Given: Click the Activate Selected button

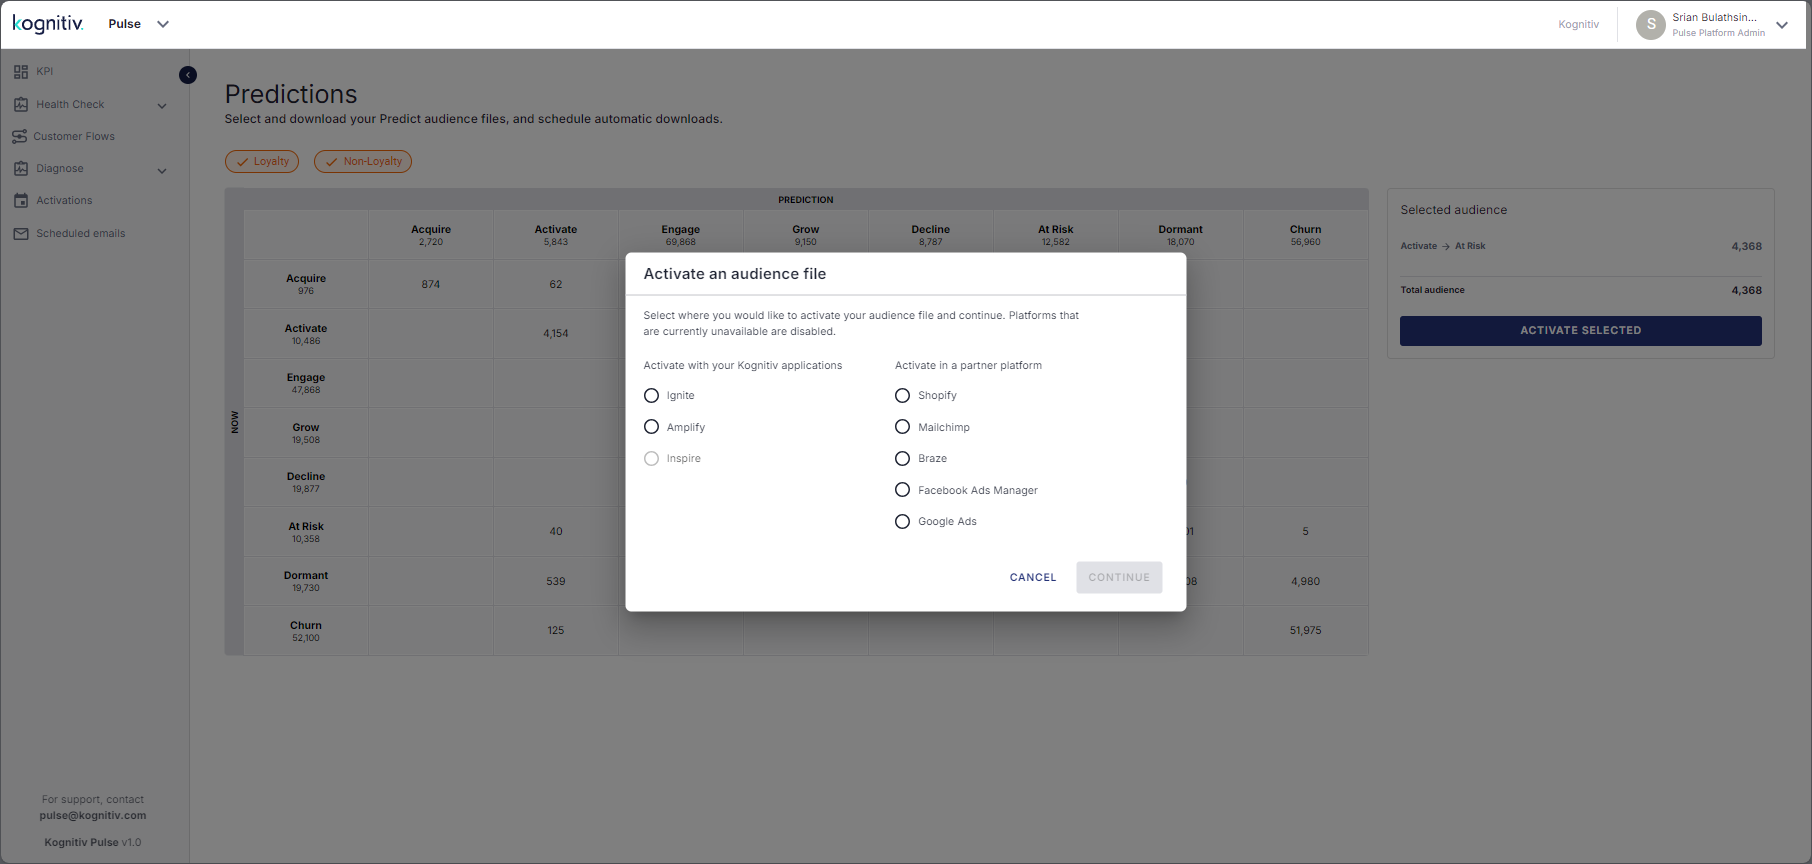Looking at the screenshot, I should 1580,330.
